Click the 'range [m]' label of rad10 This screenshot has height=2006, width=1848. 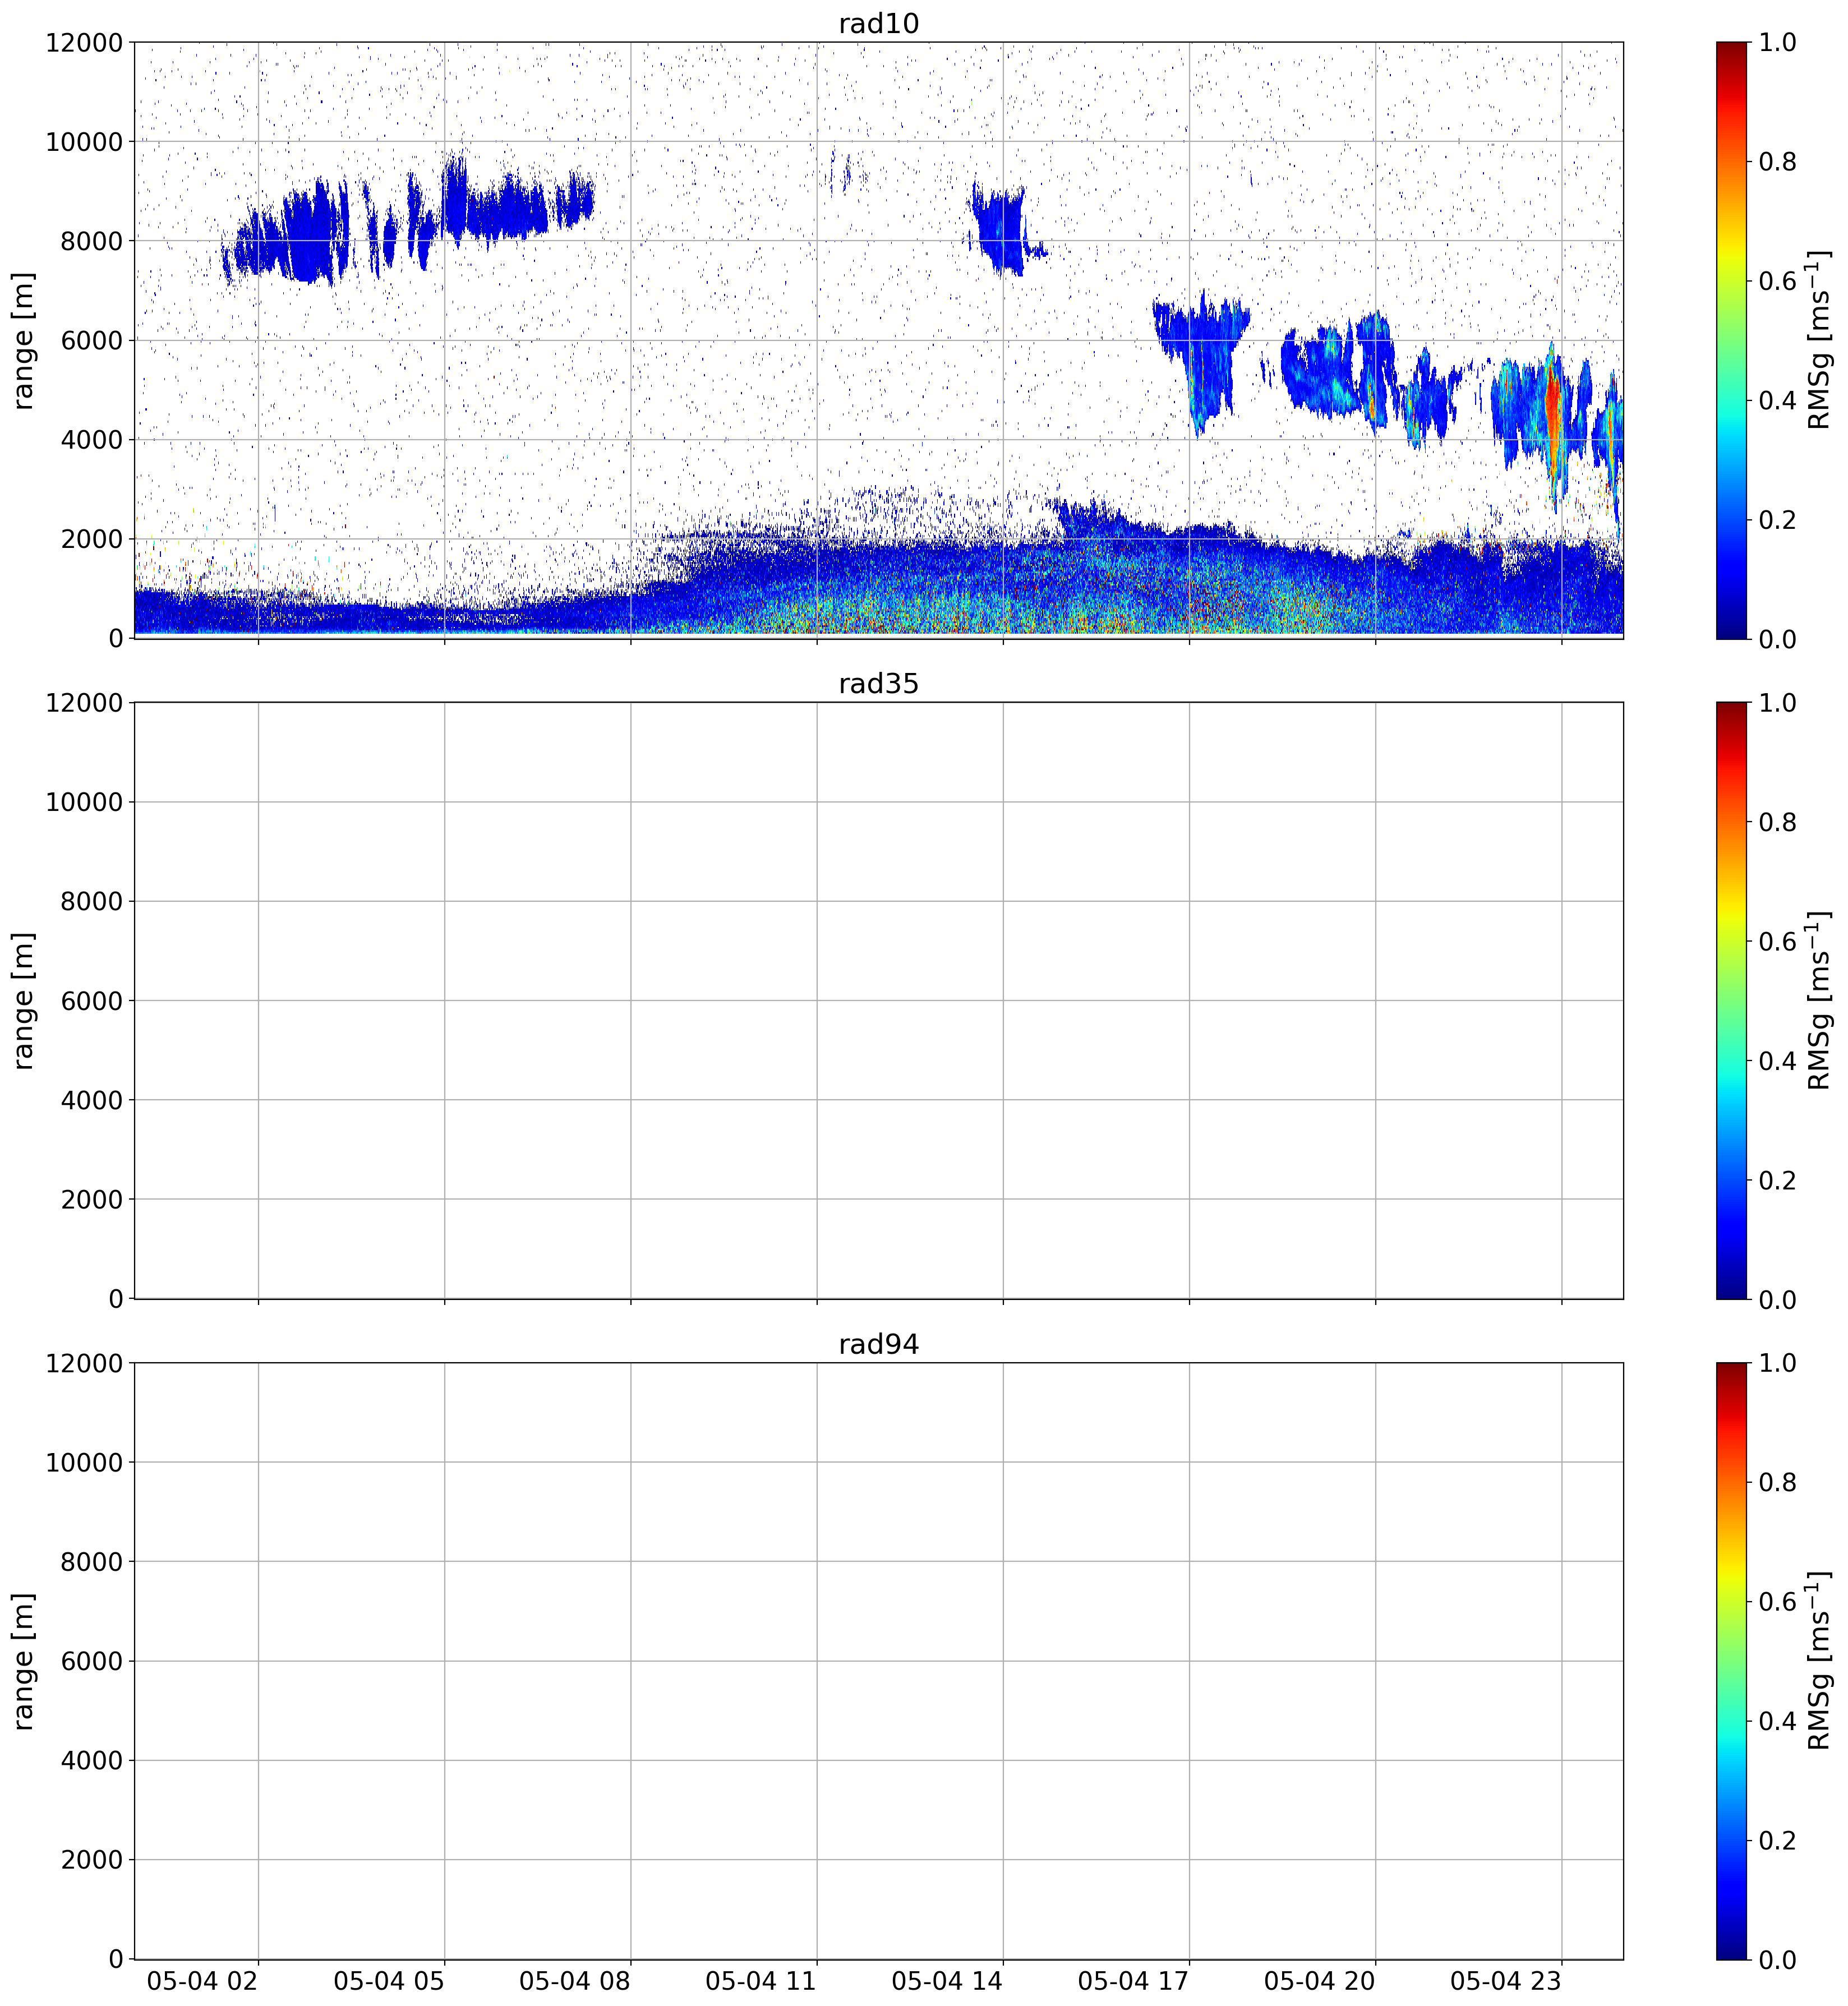pos(23,340)
